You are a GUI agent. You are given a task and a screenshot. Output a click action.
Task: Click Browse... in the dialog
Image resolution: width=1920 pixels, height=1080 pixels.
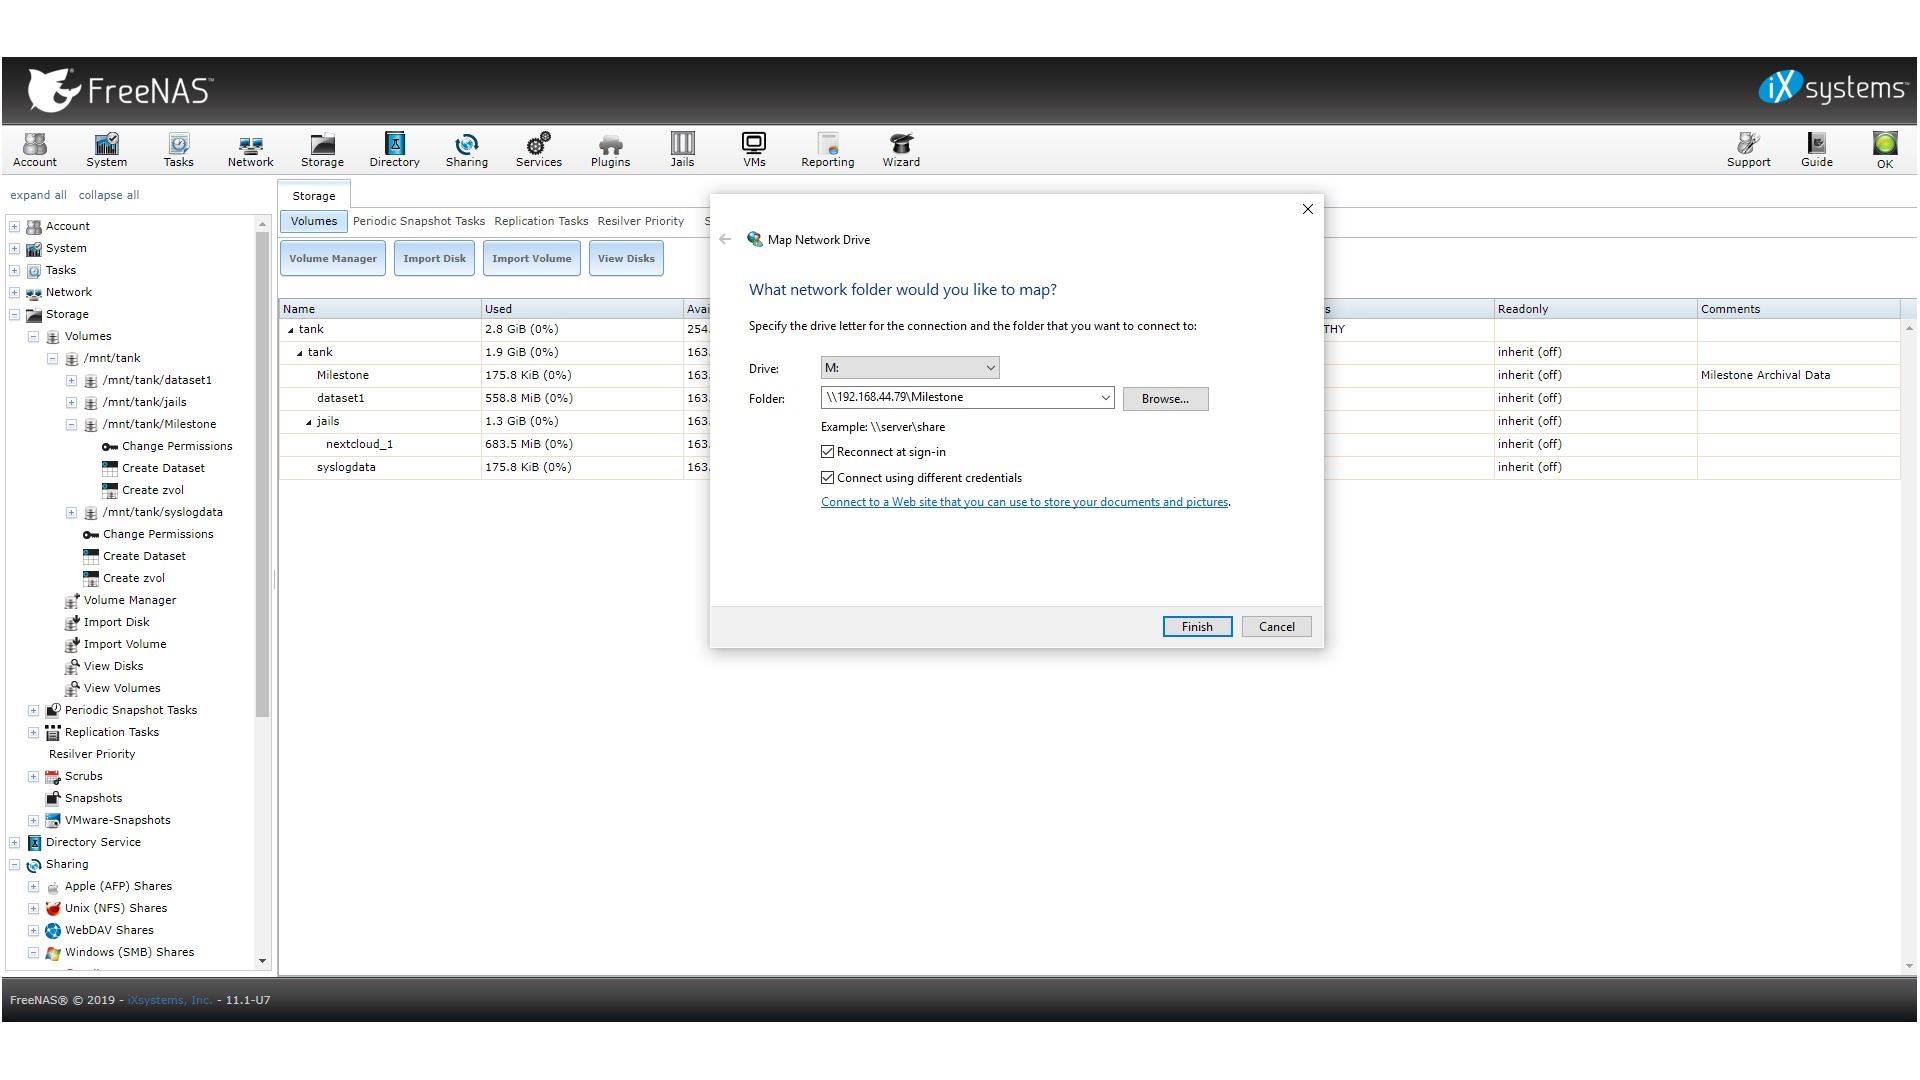point(1165,399)
